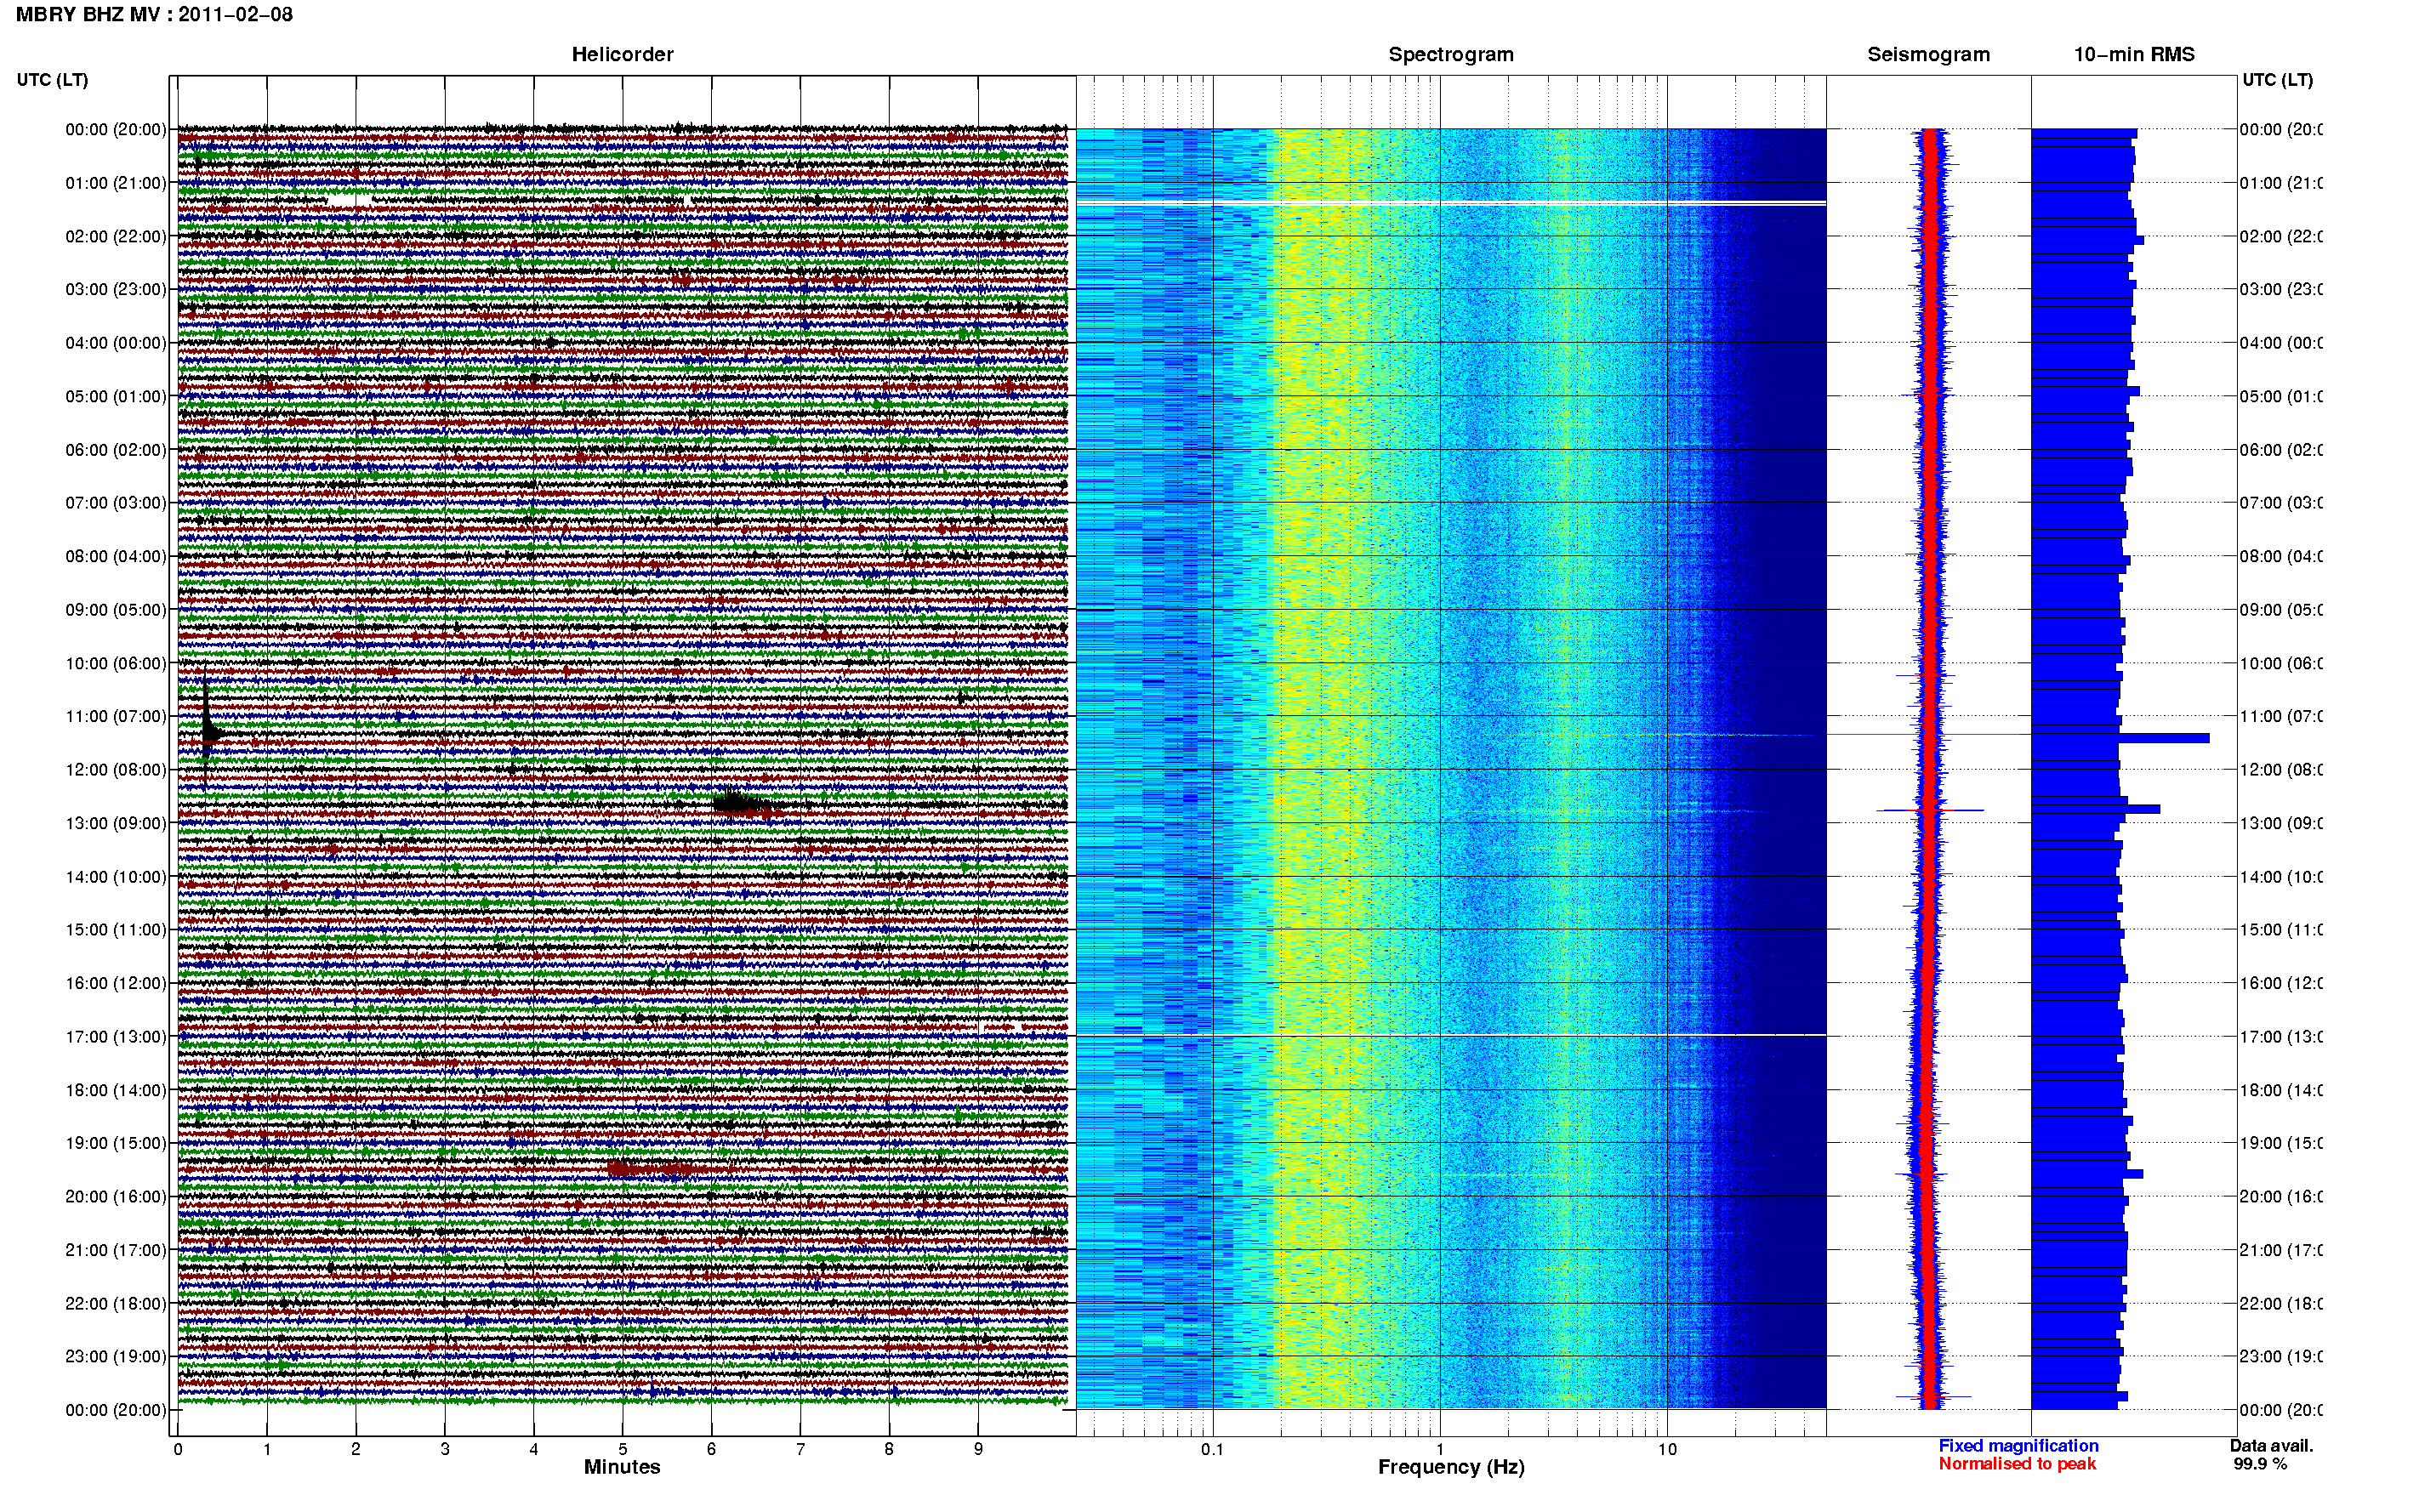The image size is (2419, 1512).
Task: Click the left '11:00 (07:00)' time label
Action: tap(116, 716)
